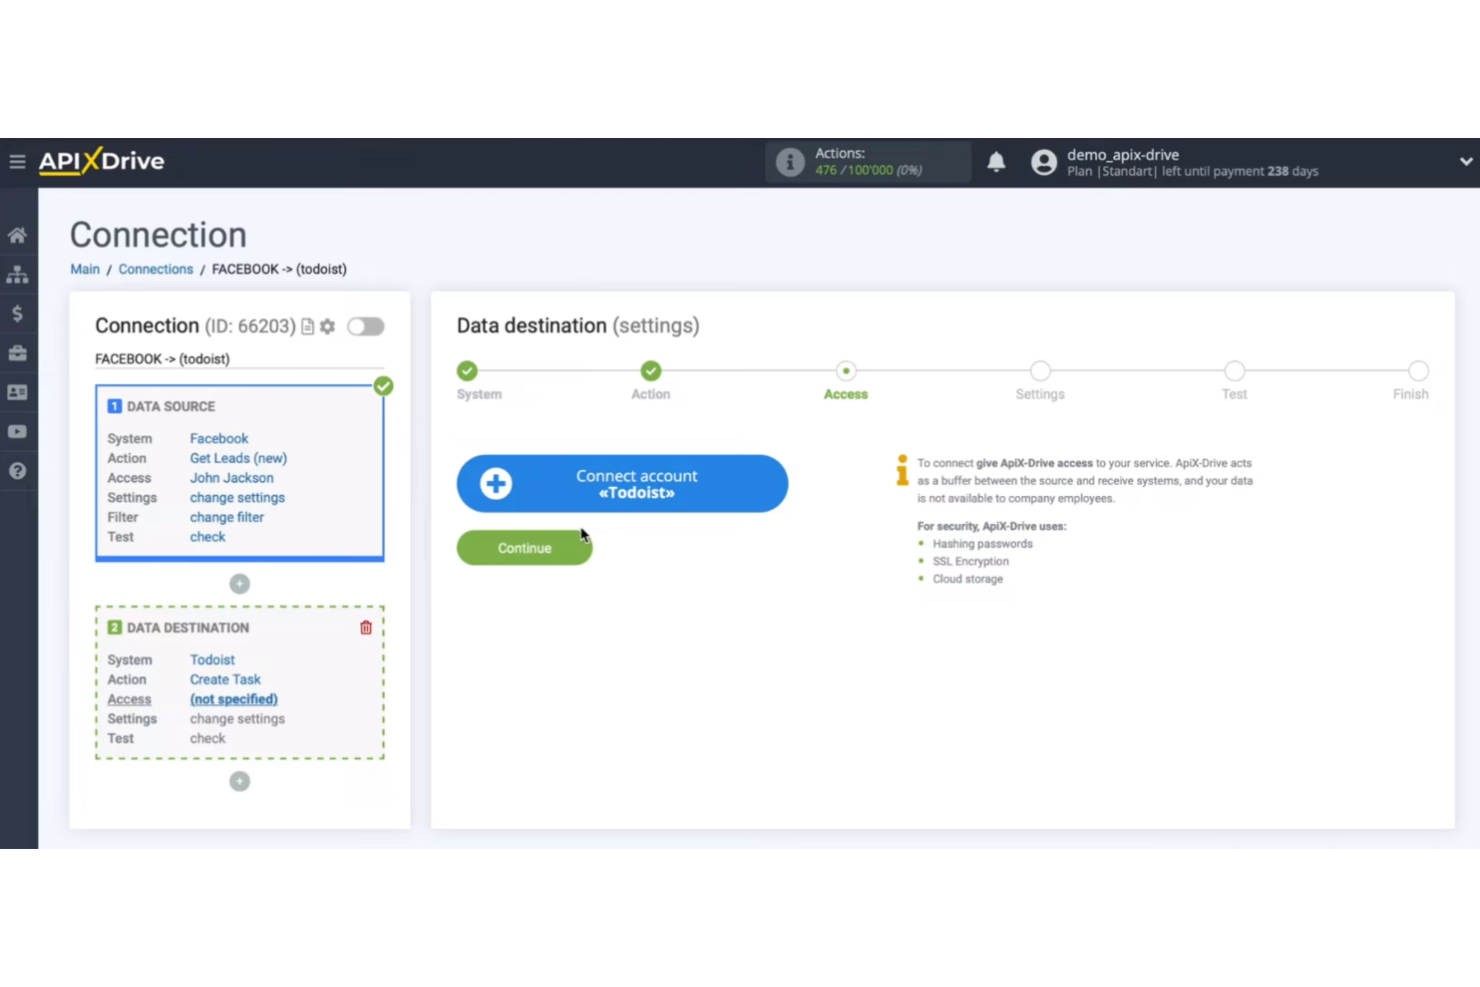Click Connect account «Todoist»
This screenshot has height=987, width=1480.
(x=621, y=484)
